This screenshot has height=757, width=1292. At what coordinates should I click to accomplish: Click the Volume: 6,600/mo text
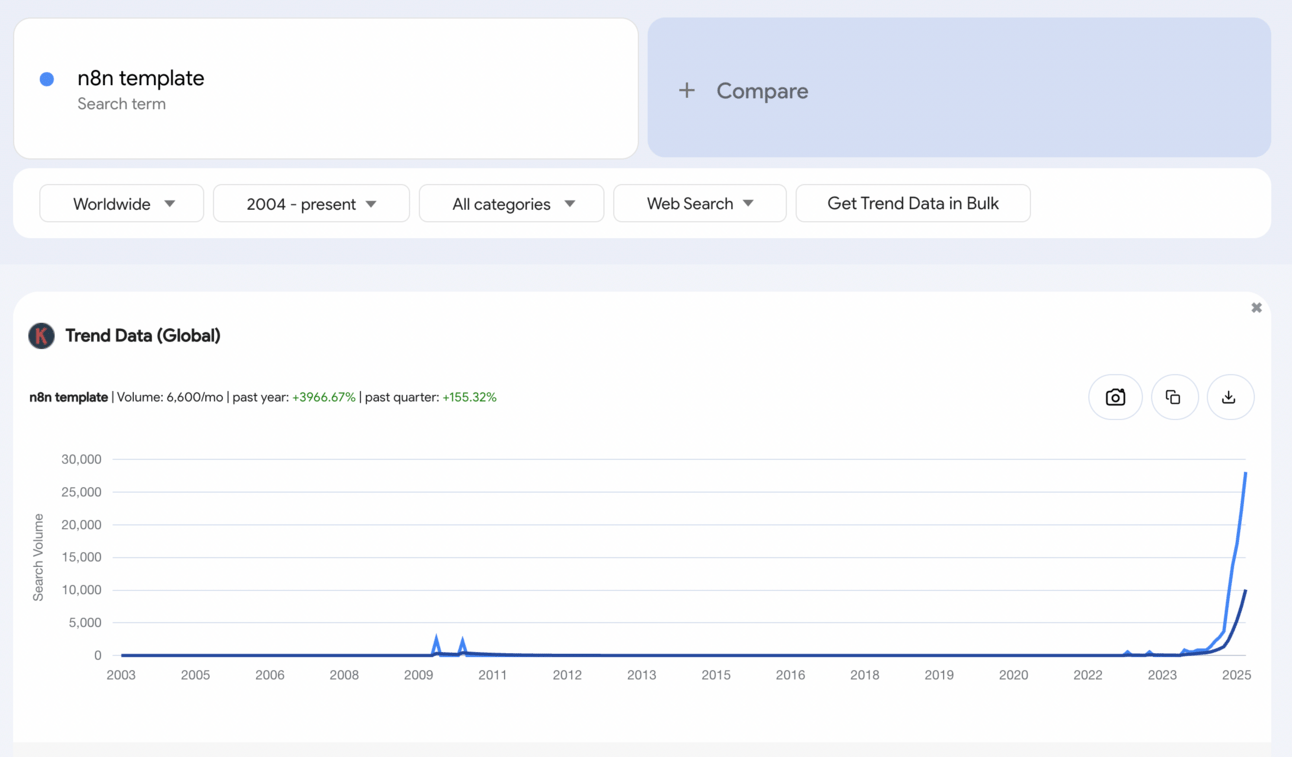click(170, 397)
